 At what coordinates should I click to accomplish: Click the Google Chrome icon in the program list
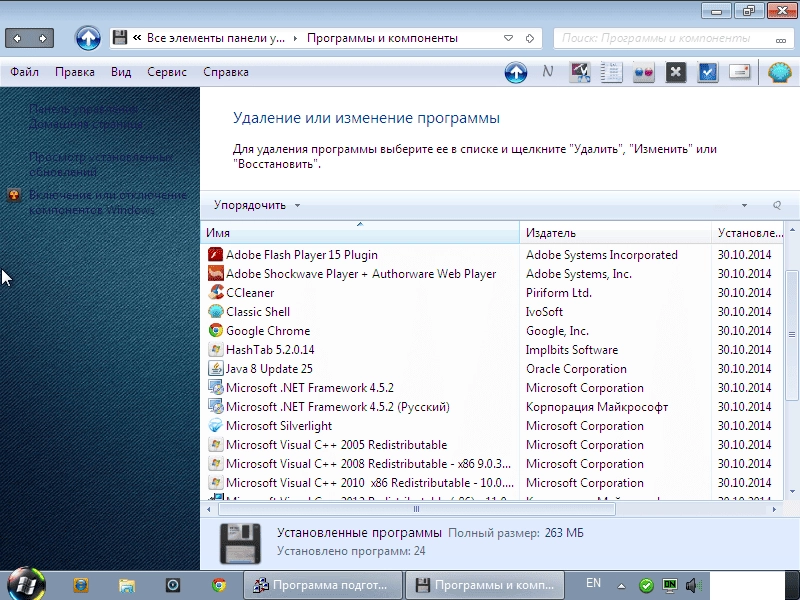point(215,331)
